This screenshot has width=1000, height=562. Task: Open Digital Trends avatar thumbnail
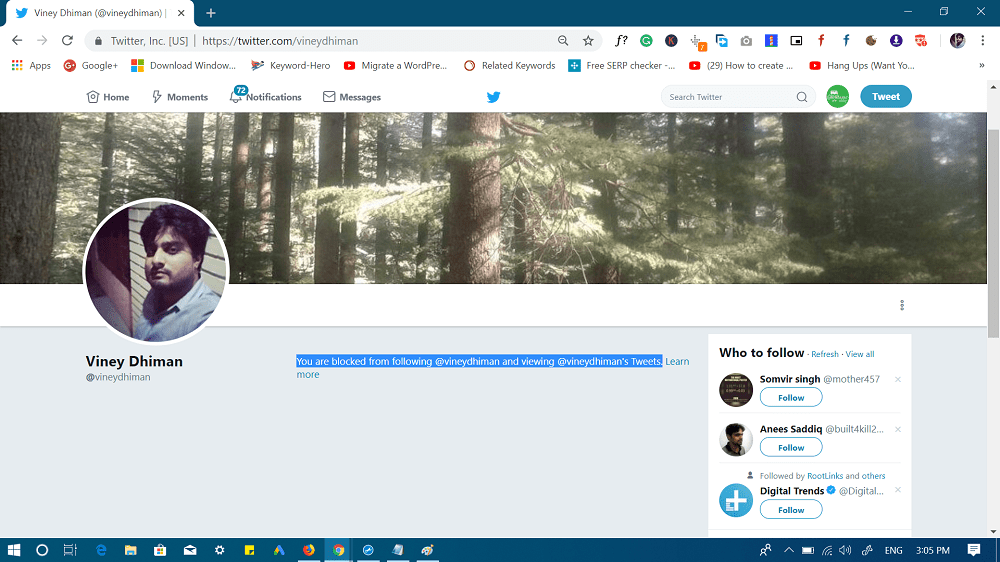pyautogui.click(x=736, y=500)
